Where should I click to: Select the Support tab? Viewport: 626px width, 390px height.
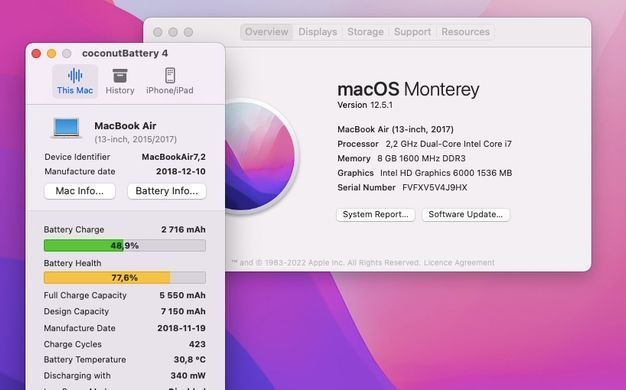[412, 32]
